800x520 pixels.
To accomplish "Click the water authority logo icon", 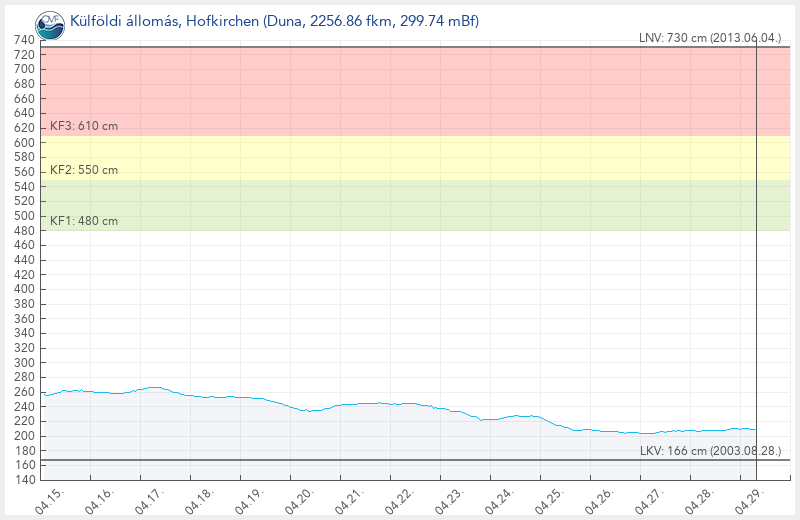I will (x=48, y=22).
